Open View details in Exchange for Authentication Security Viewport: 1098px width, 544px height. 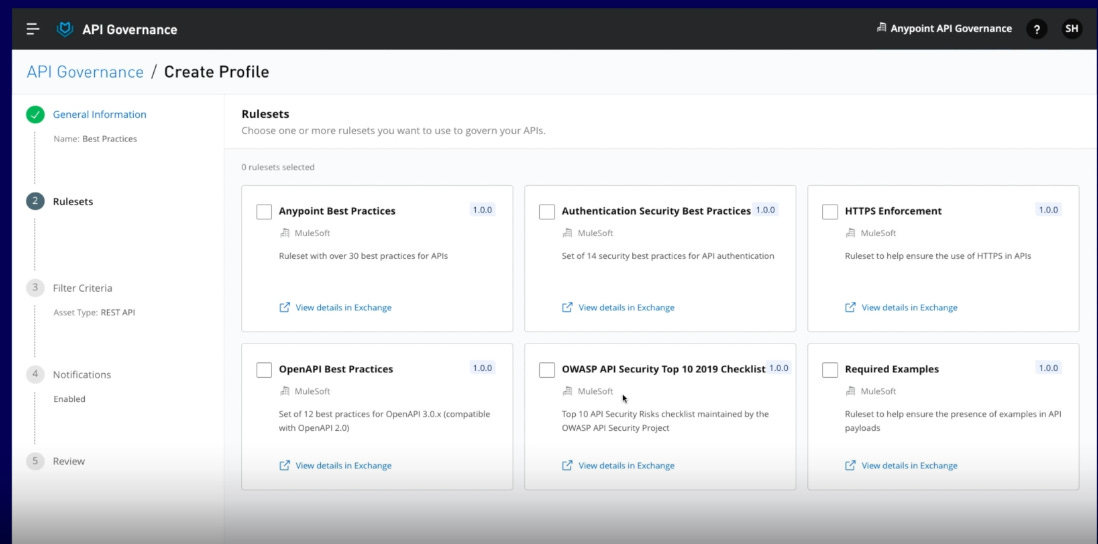626,307
